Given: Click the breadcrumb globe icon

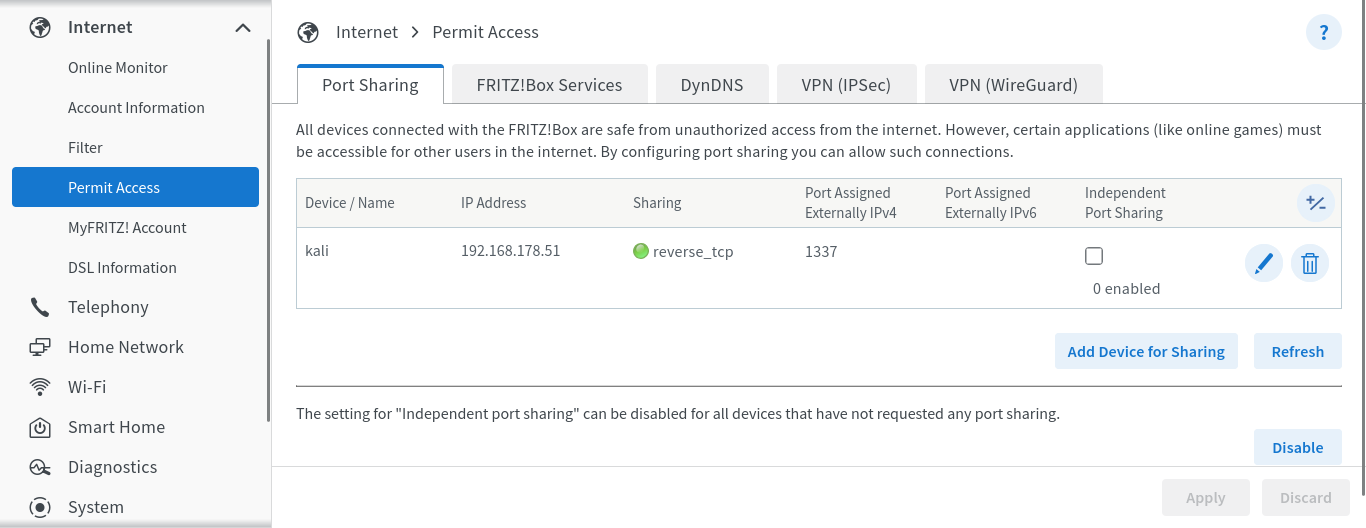Looking at the screenshot, I should [308, 32].
